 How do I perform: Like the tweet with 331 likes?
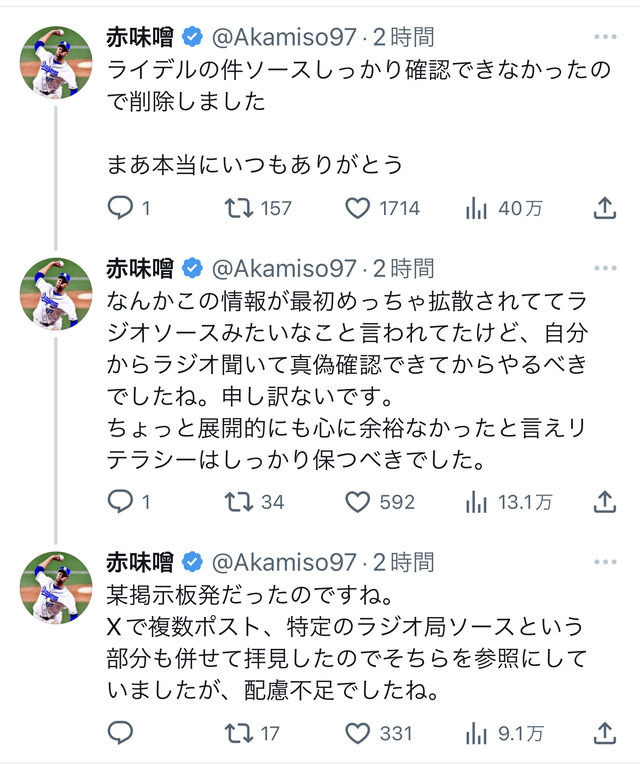pyautogui.click(x=358, y=733)
